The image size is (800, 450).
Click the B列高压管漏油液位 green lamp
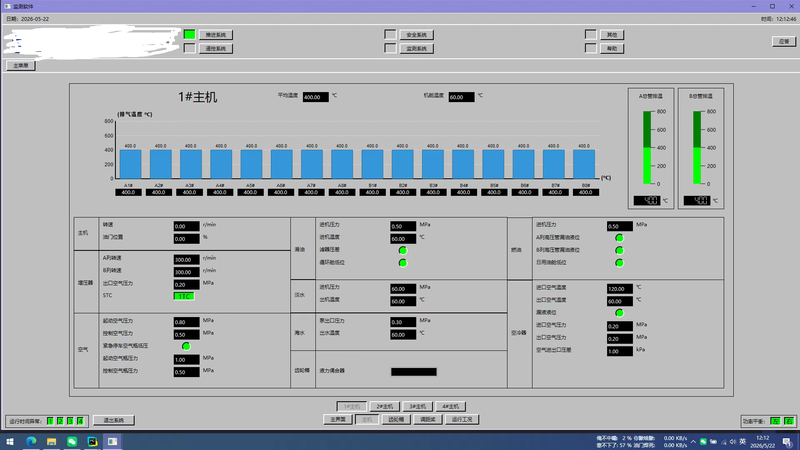(x=619, y=250)
